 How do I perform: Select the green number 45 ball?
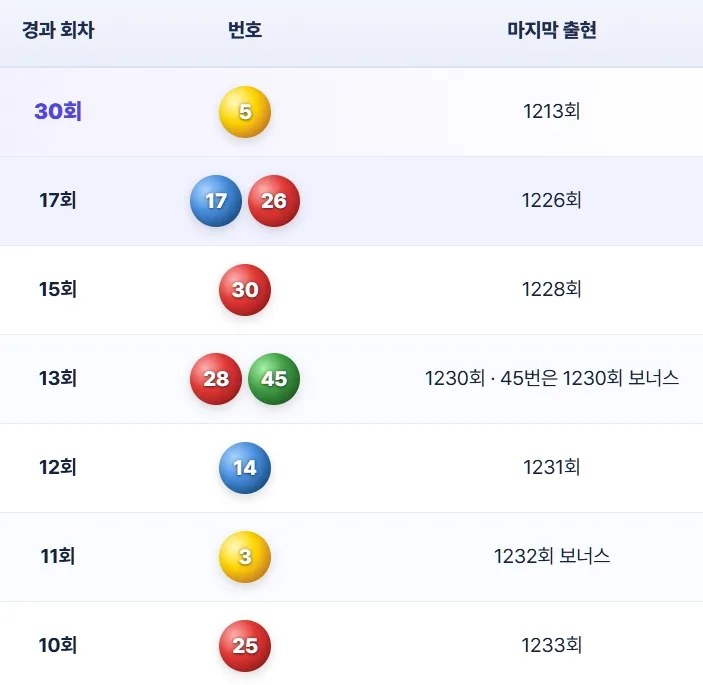coord(274,379)
